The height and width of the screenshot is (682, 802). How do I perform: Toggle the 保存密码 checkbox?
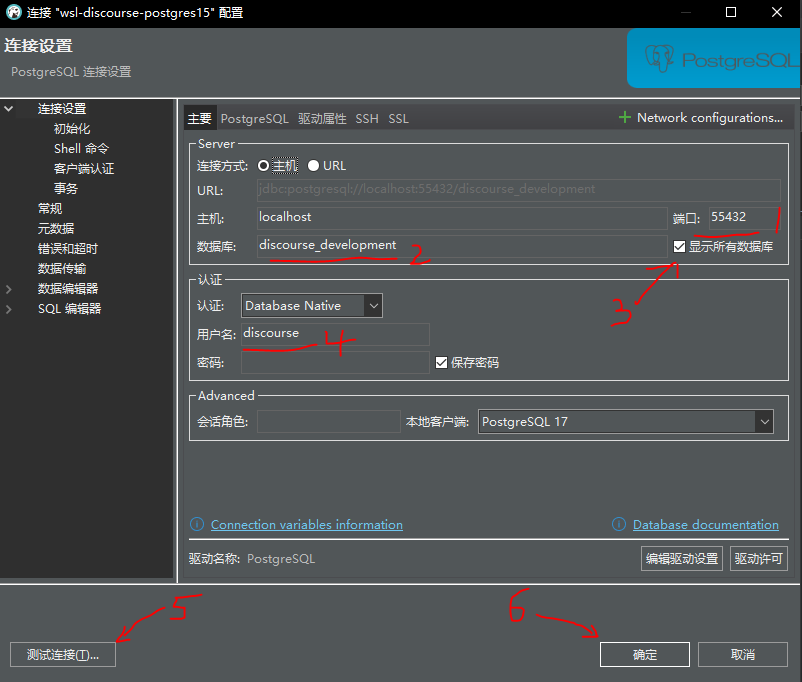pyautogui.click(x=441, y=363)
